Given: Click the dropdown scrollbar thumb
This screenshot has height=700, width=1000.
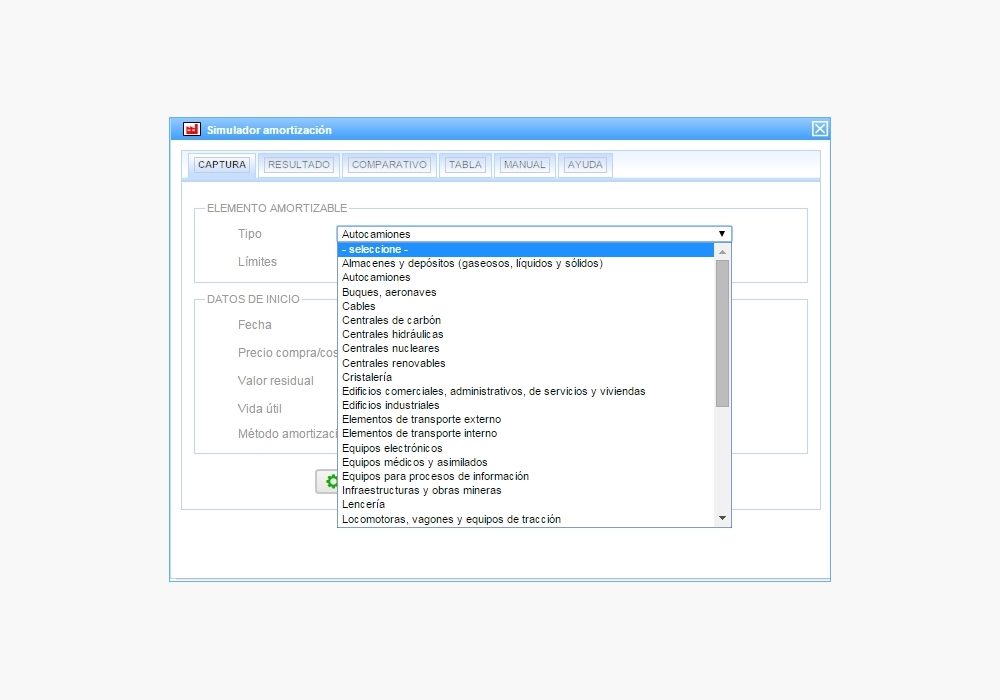Looking at the screenshot, I should (722, 333).
